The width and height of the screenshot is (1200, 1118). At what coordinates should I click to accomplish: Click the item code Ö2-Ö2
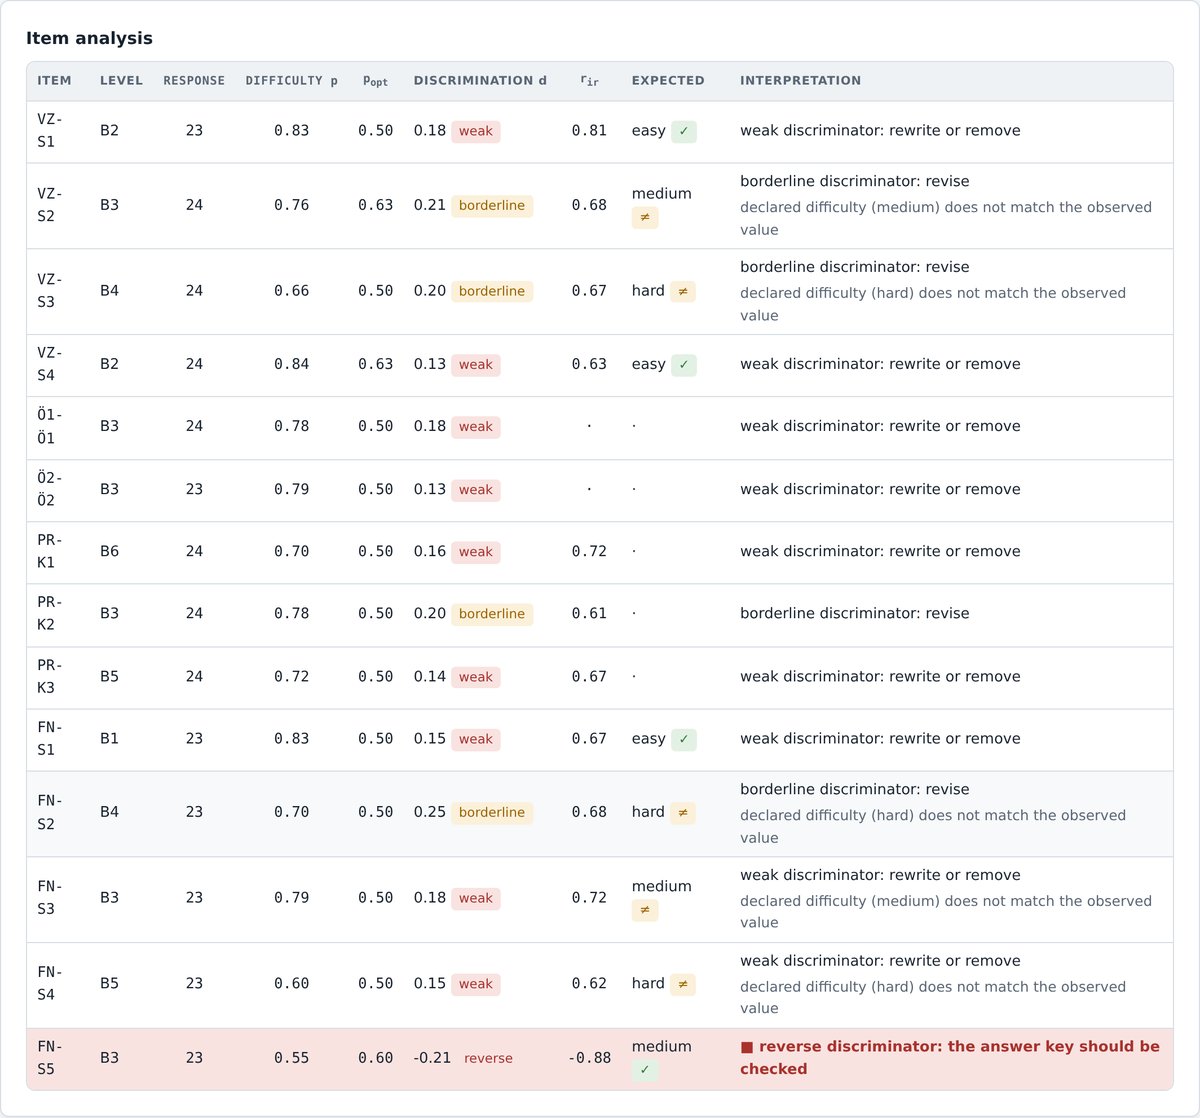point(50,489)
